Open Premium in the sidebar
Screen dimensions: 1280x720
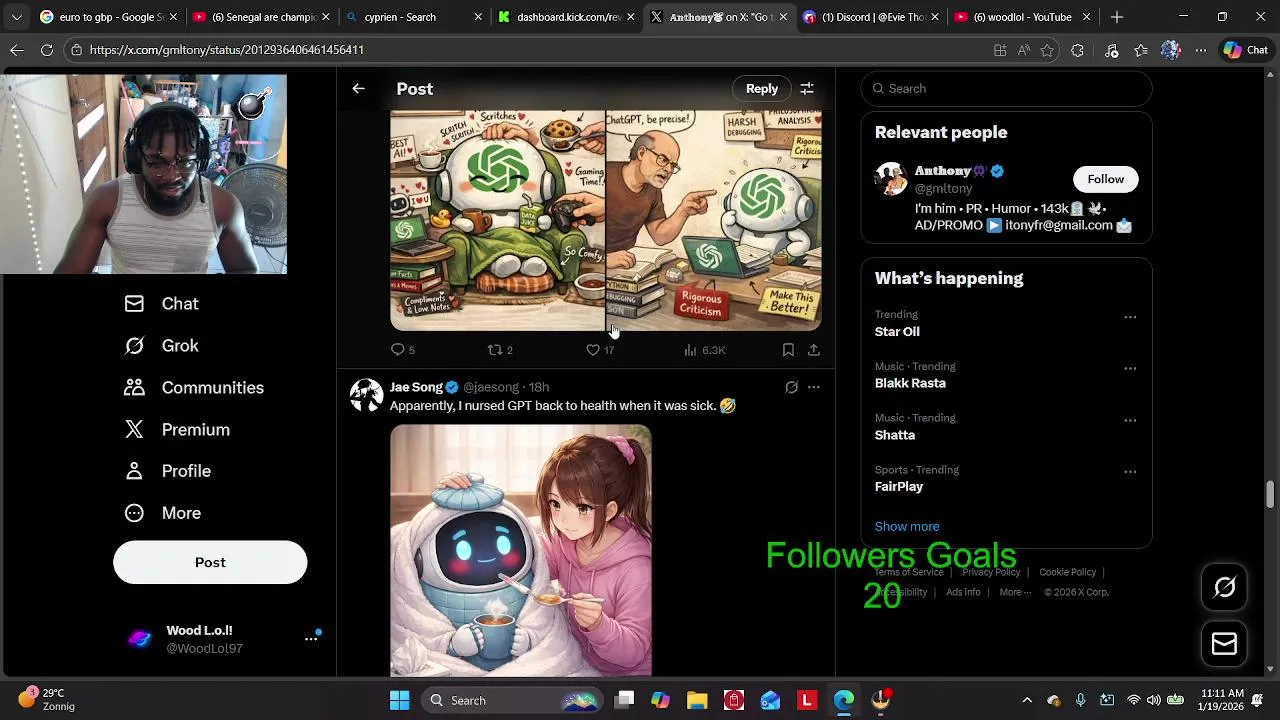pyautogui.click(x=177, y=430)
